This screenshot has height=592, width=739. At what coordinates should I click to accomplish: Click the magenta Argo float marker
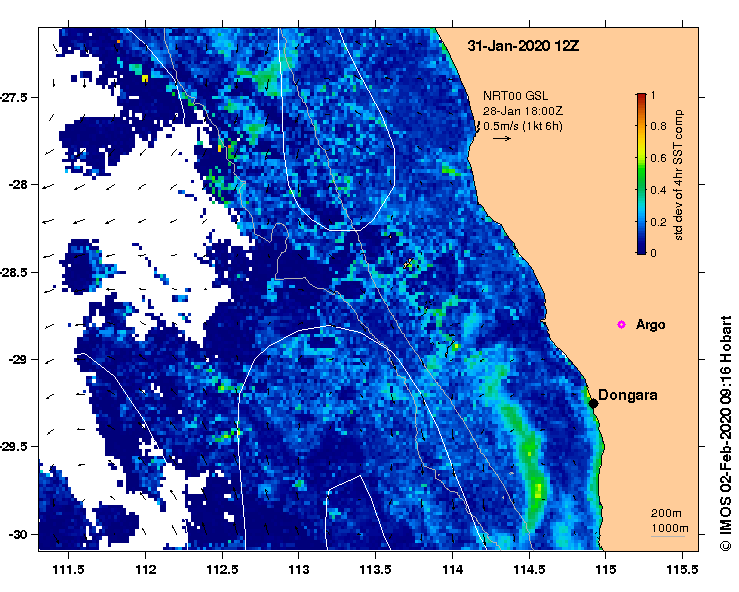(x=621, y=324)
